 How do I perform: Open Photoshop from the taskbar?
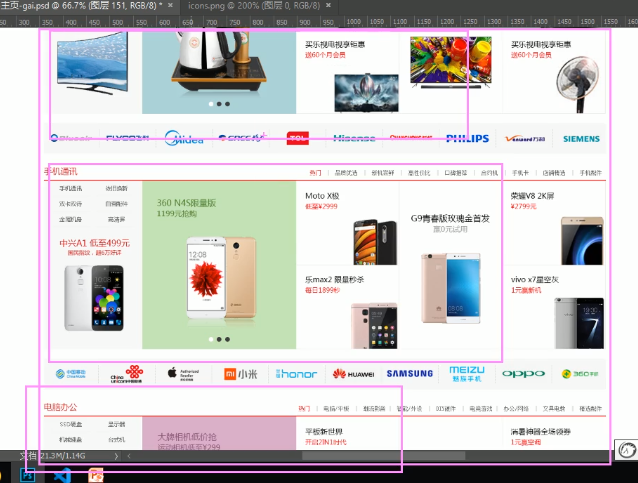coord(28,474)
